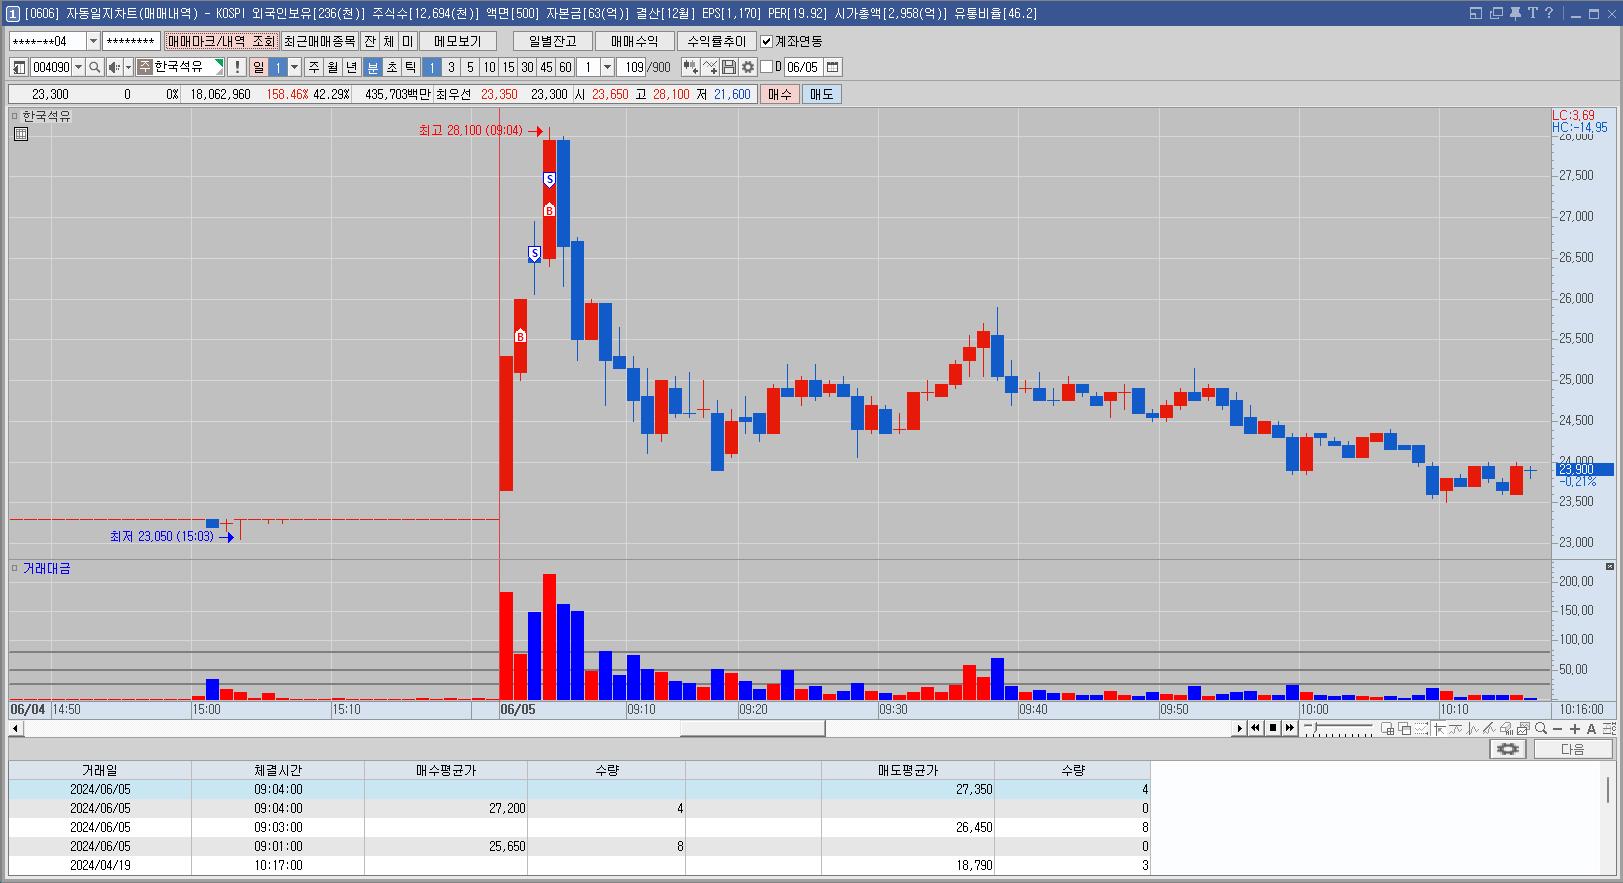Image resolution: width=1623 pixels, height=883 pixels.
Task: Select the 미 tab button
Action: click(x=408, y=41)
